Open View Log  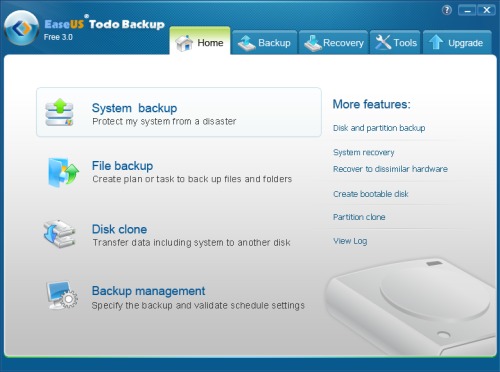tap(350, 241)
